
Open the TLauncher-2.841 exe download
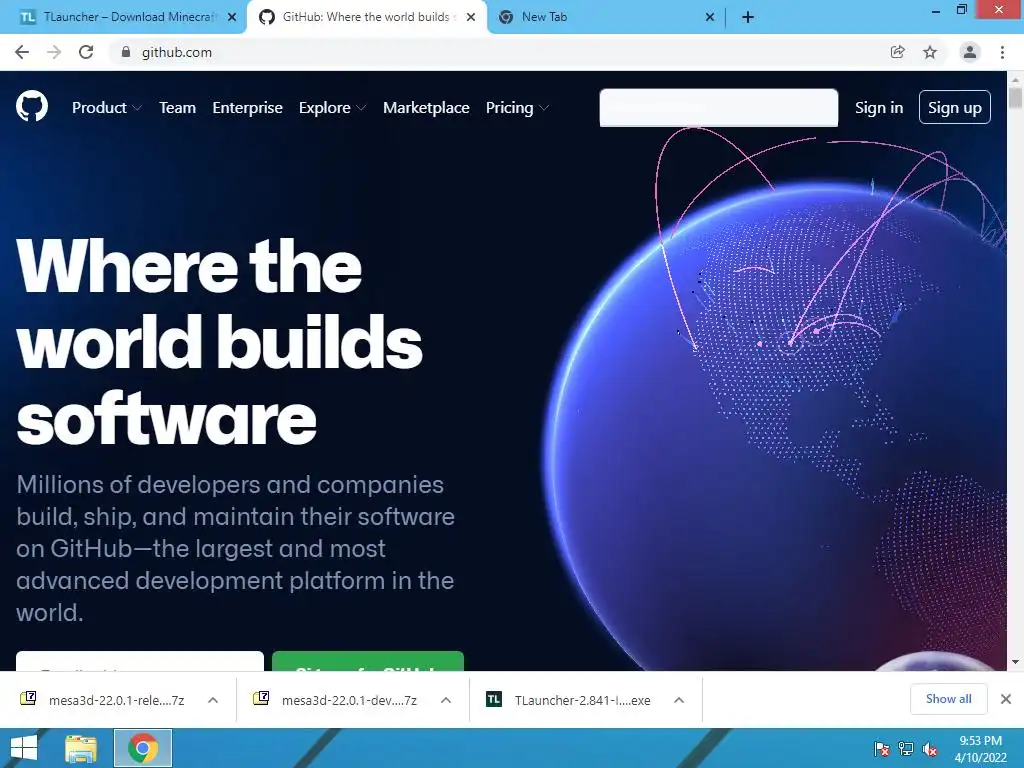[583, 700]
